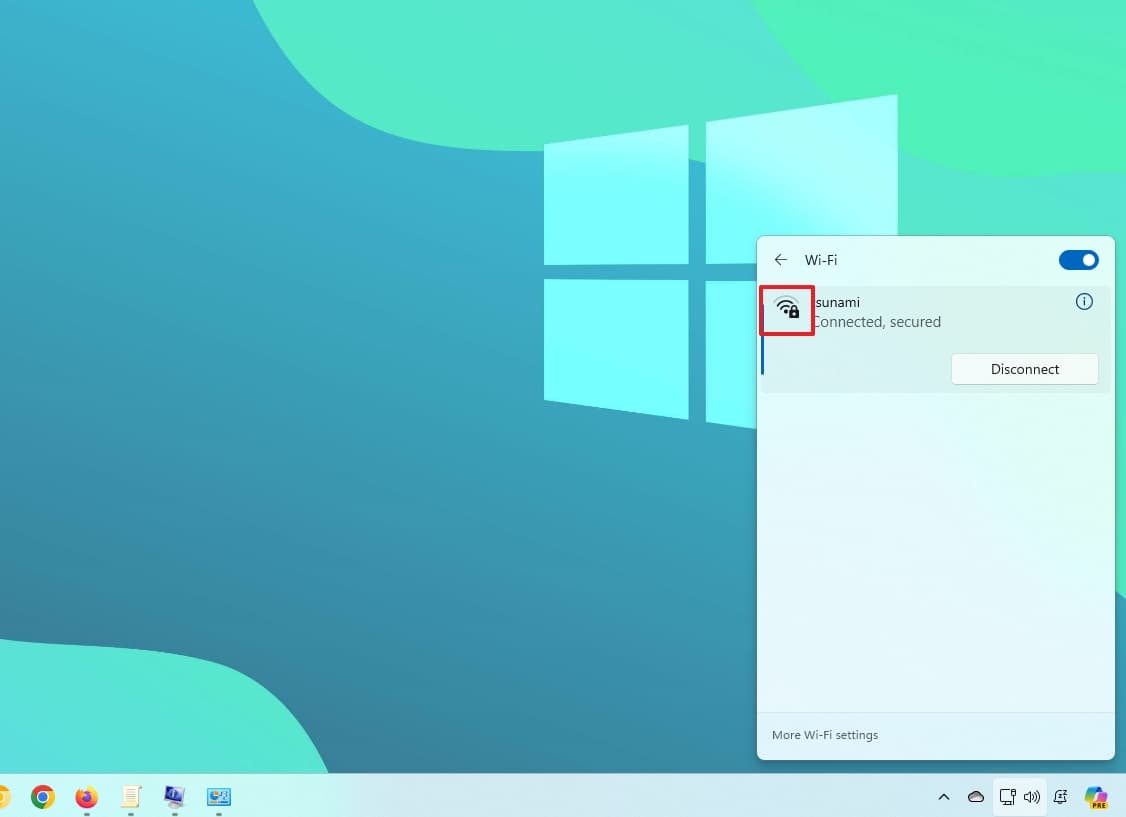The image size is (1126, 817).
Task: Open notifications via the bell icon
Action: pyautogui.click(x=1061, y=797)
